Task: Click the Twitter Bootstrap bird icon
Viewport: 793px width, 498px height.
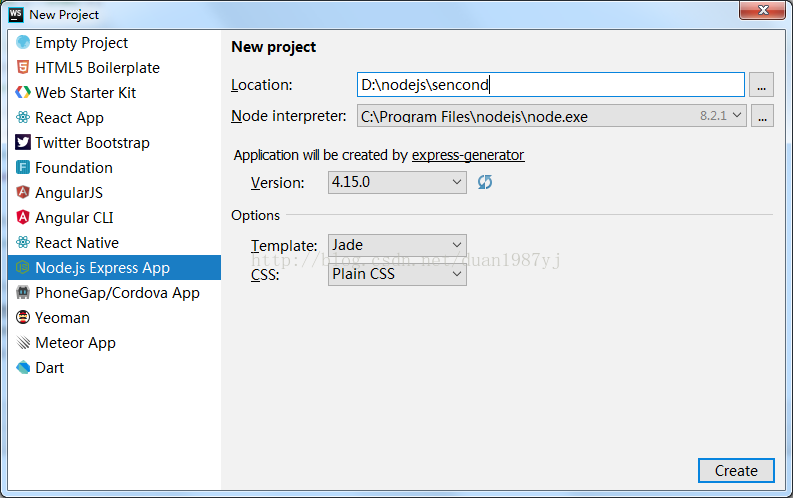Action: point(23,143)
